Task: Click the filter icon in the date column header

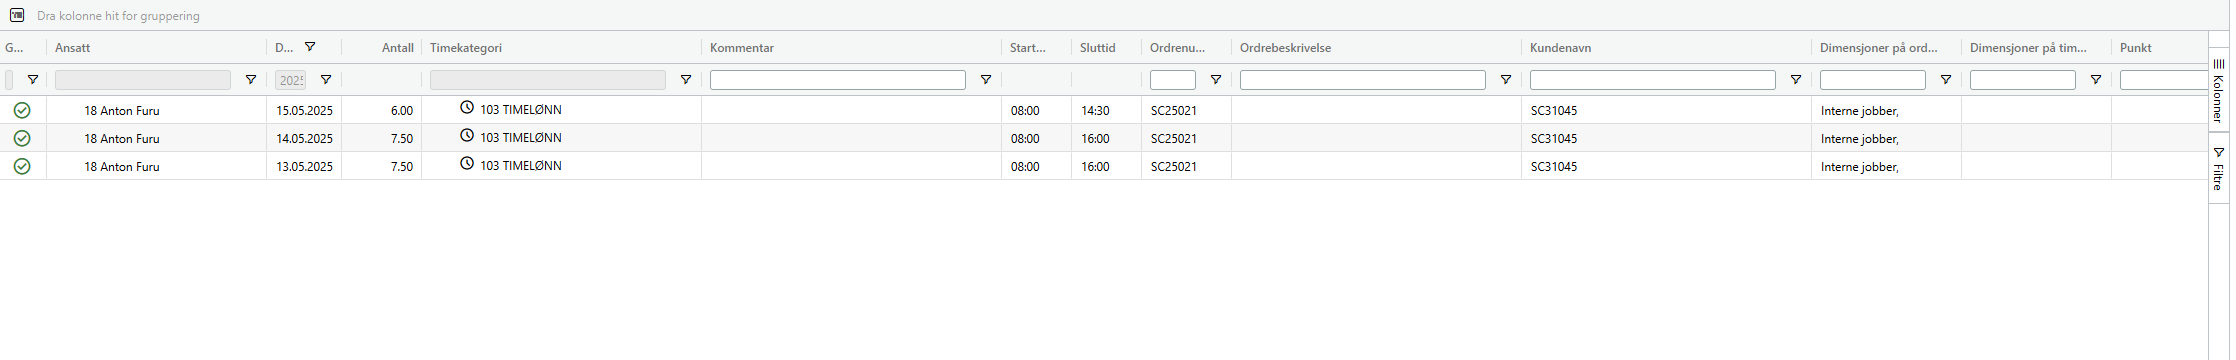Action: click(x=310, y=47)
